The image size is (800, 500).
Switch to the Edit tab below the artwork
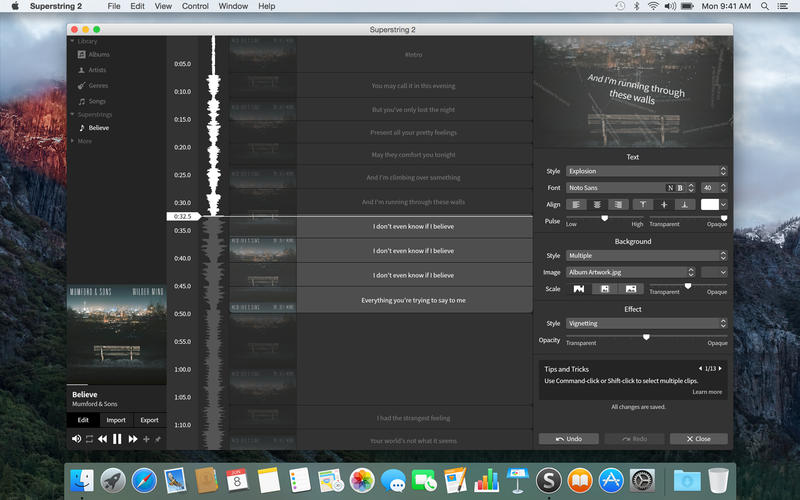coord(83,420)
